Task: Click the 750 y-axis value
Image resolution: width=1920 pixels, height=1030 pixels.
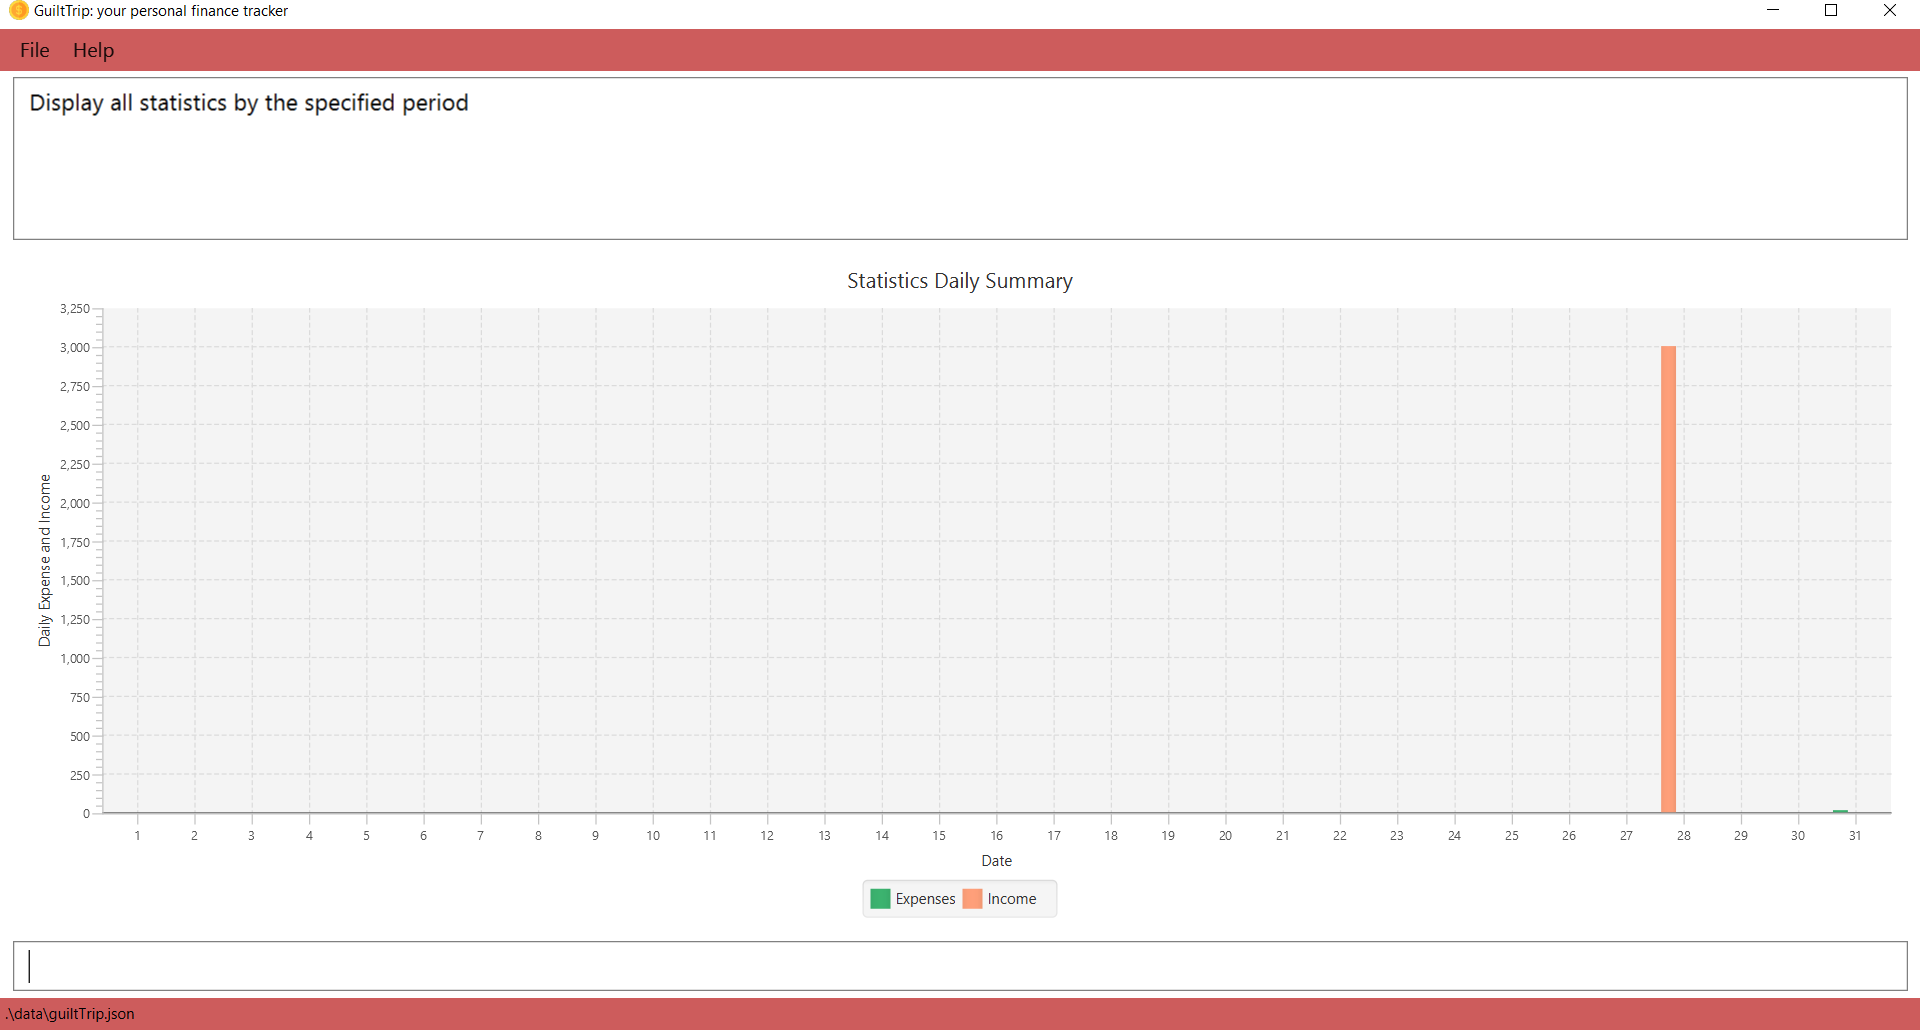Action: (x=80, y=697)
